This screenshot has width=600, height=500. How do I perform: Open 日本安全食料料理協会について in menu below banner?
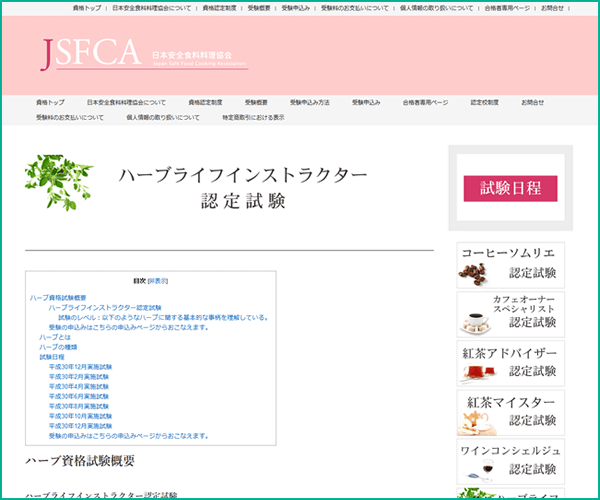(x=126, y=103)
